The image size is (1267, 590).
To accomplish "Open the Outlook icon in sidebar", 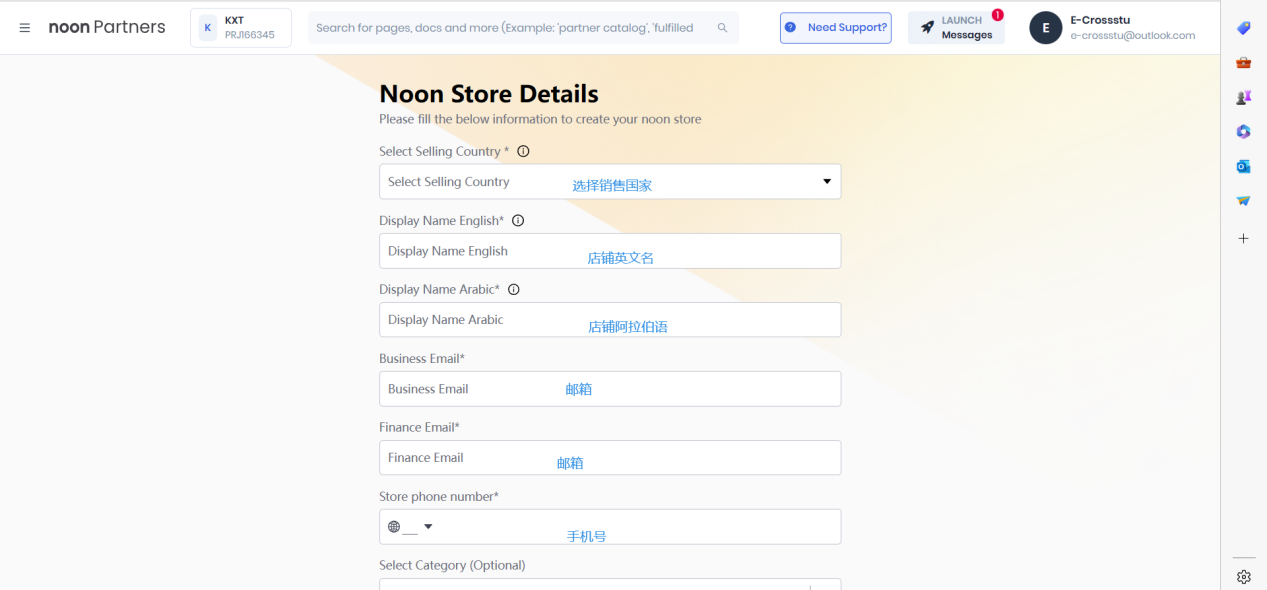I will (1243, 166).
